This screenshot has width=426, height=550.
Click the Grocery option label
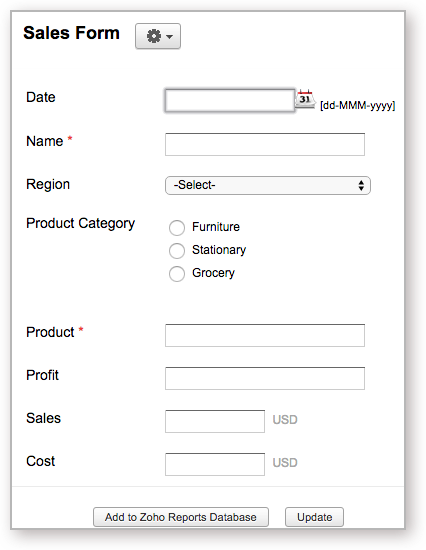pyautogui.click(x=213, y=273)
